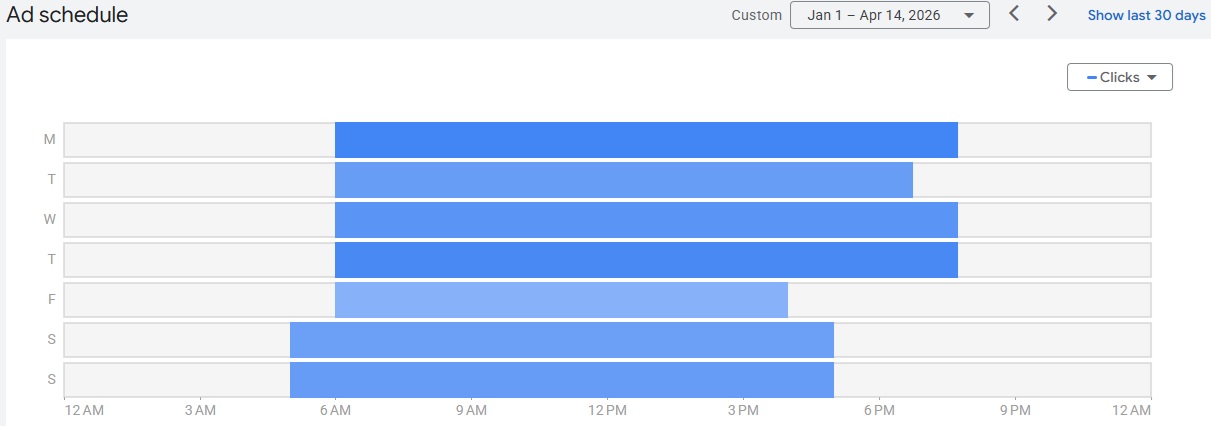Viewport: 1211px width, 426px height.
Task: Click the bottom Sunday blue schedule bar
Action: (x=561, y=380)
